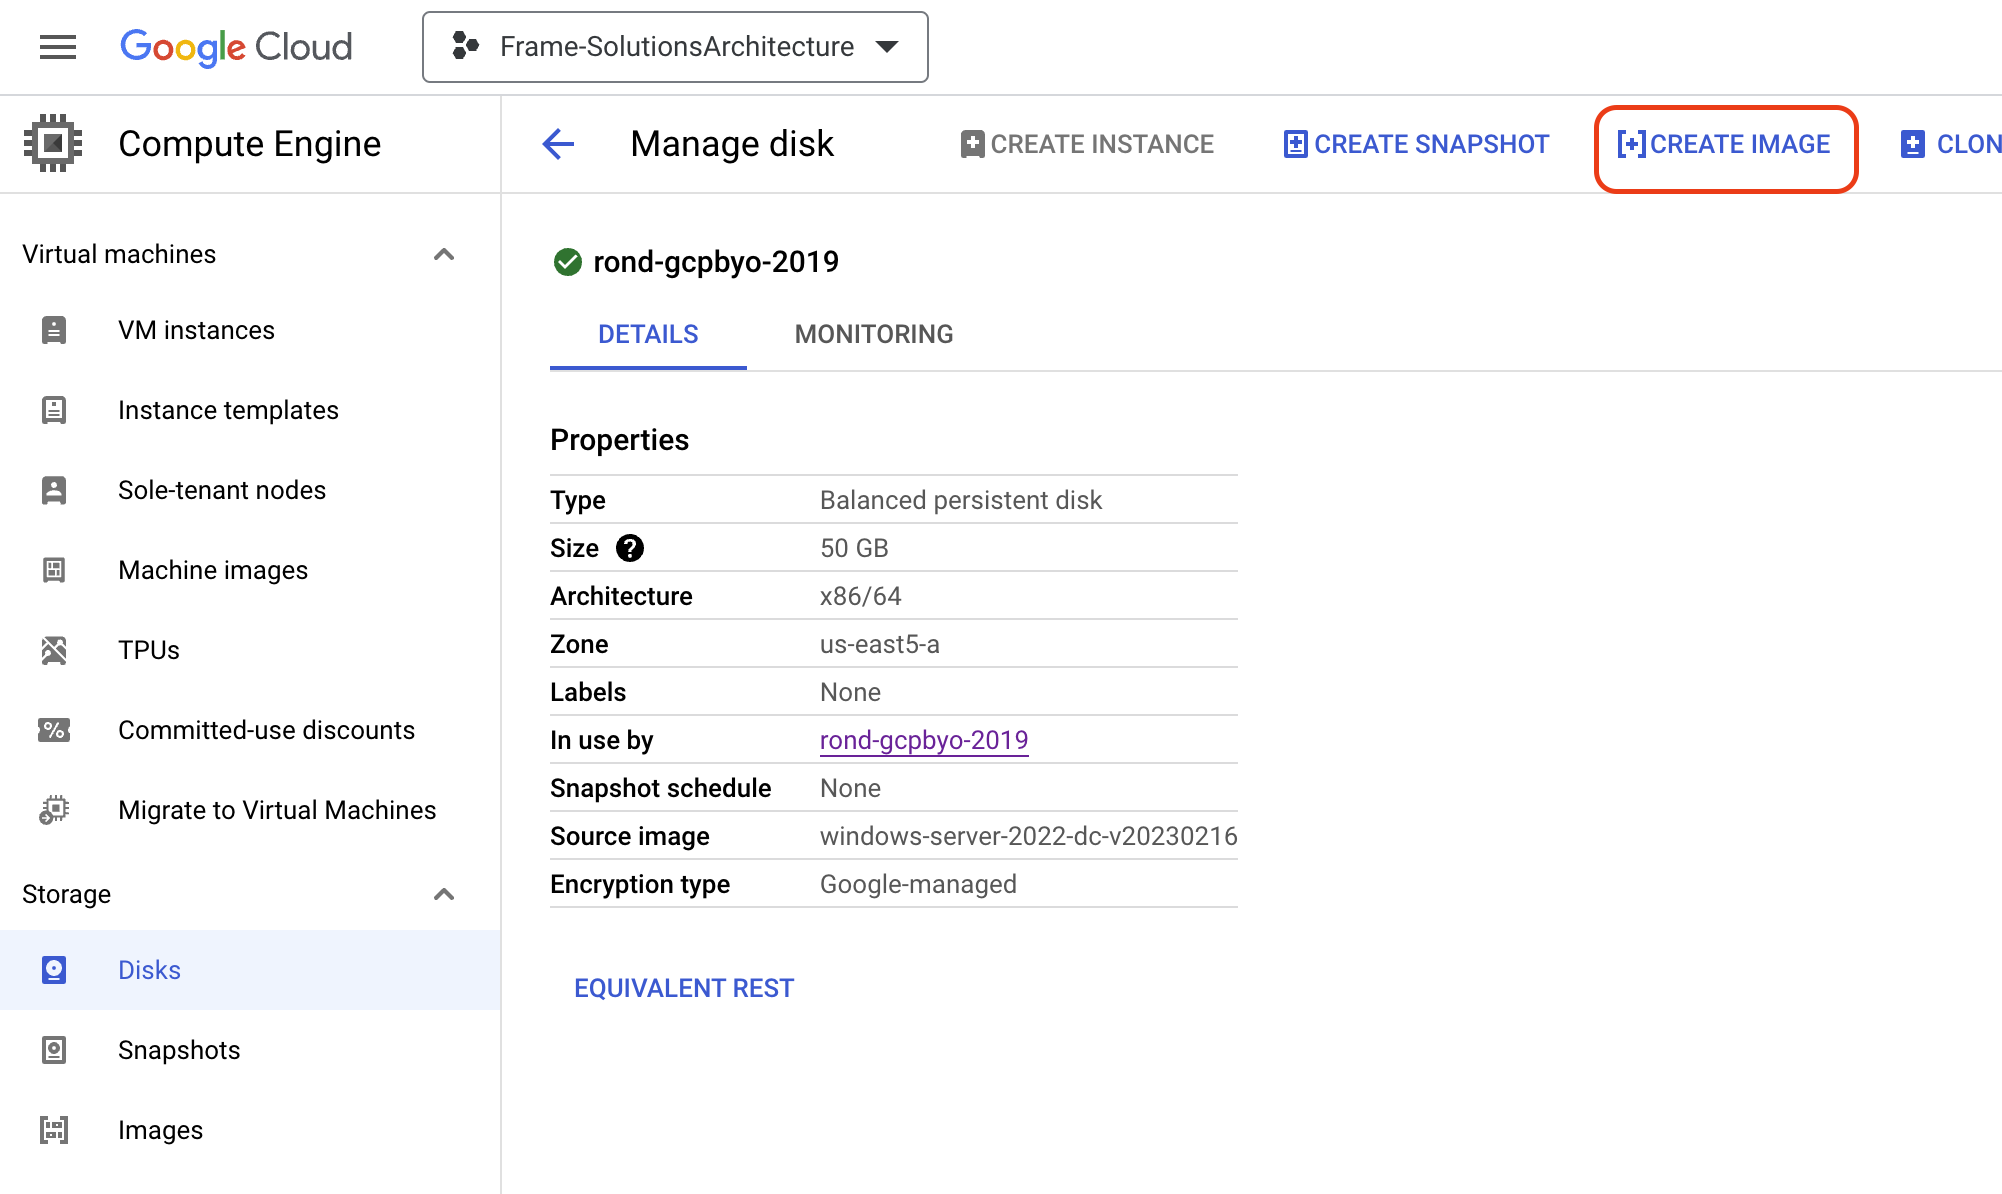
Task: Click the back arrow next to Manage disk
Action: (x=558, y=144)
